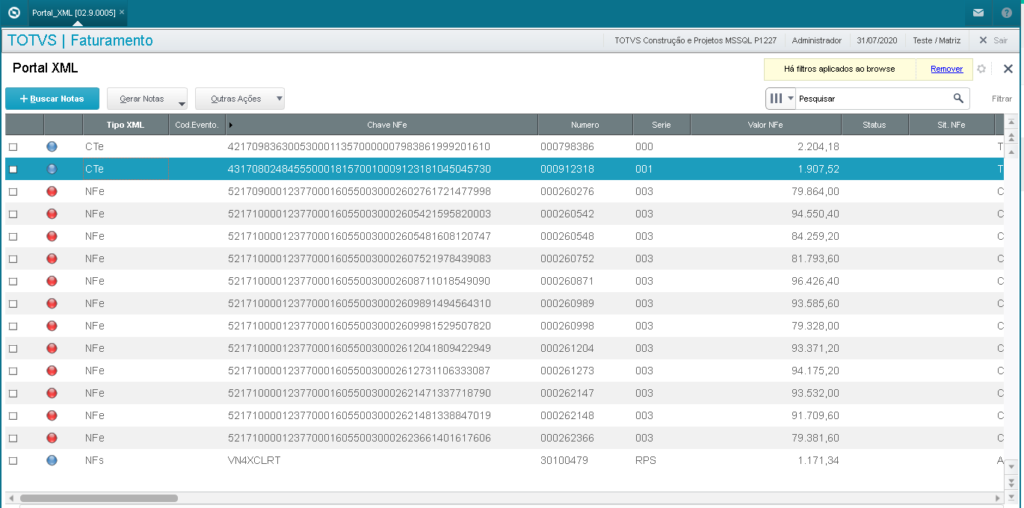Click the search magnifier icon

[958, 99]
